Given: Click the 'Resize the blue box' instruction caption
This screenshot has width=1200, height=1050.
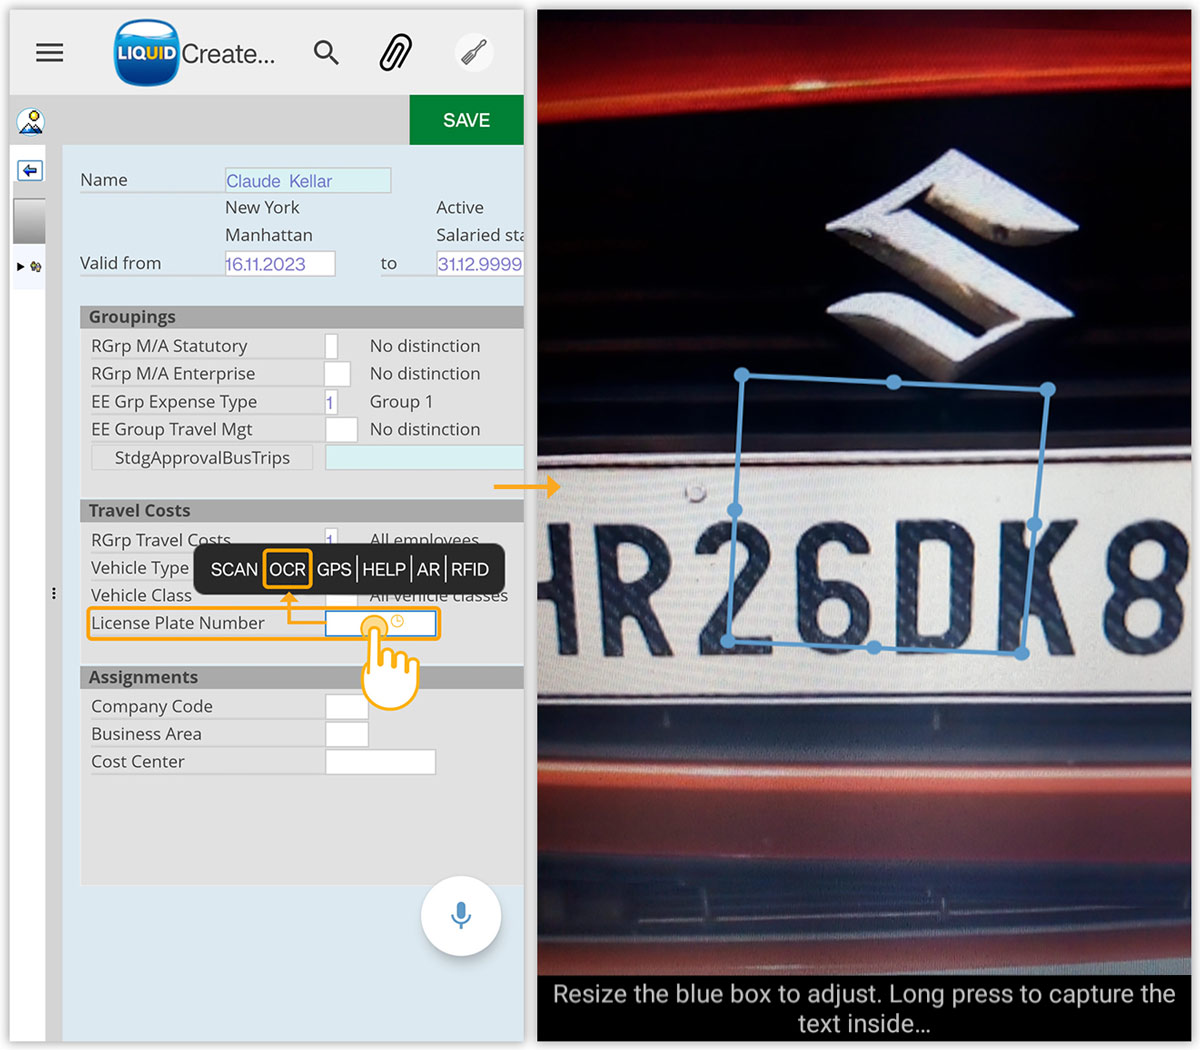Looking at the screenshot, I should [864, 1009].
